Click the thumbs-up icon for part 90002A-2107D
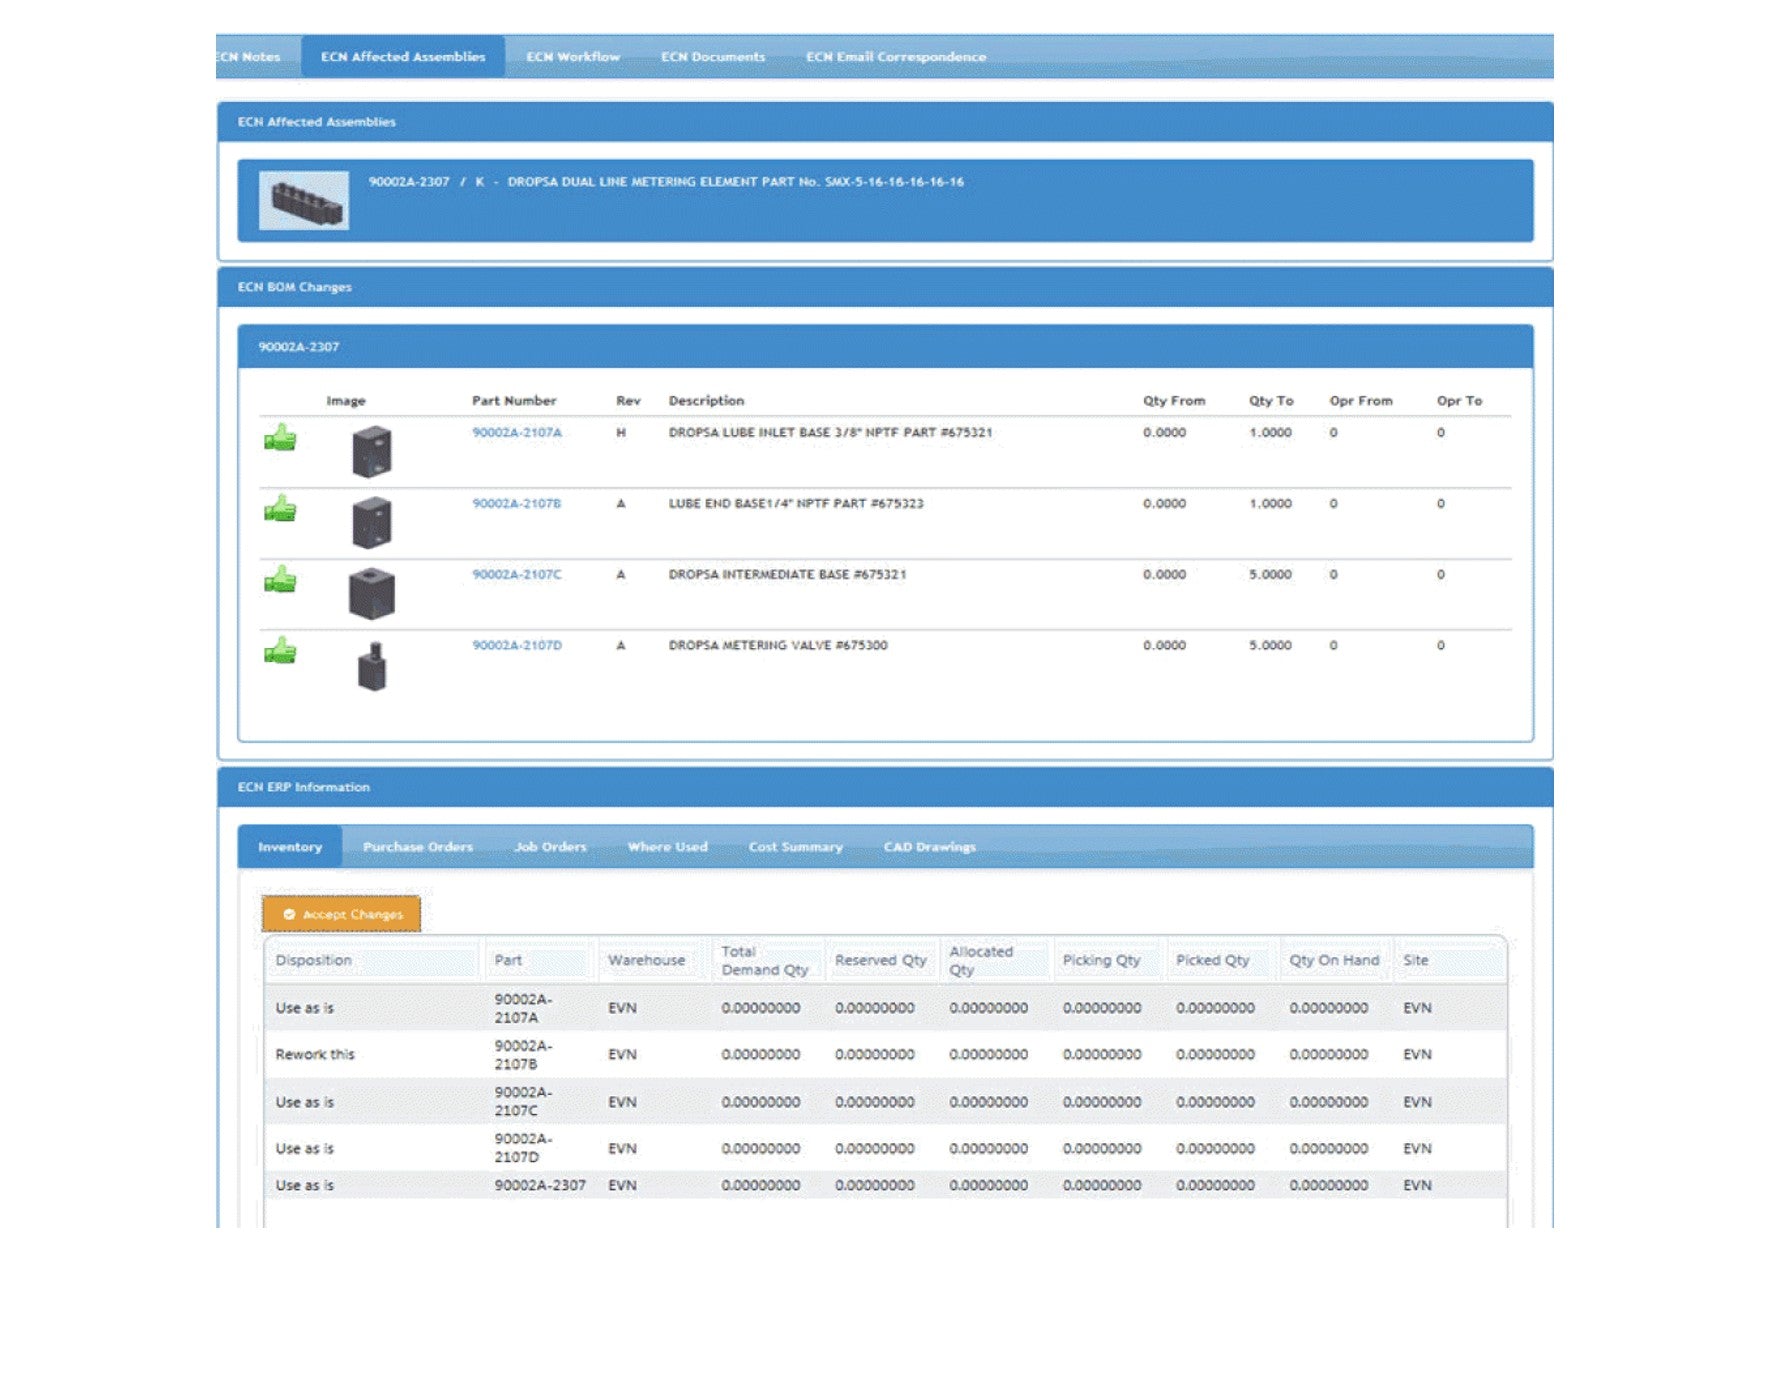This screenshot has height=1380, width=1792. pyautogui.click(x=280, y=651)
